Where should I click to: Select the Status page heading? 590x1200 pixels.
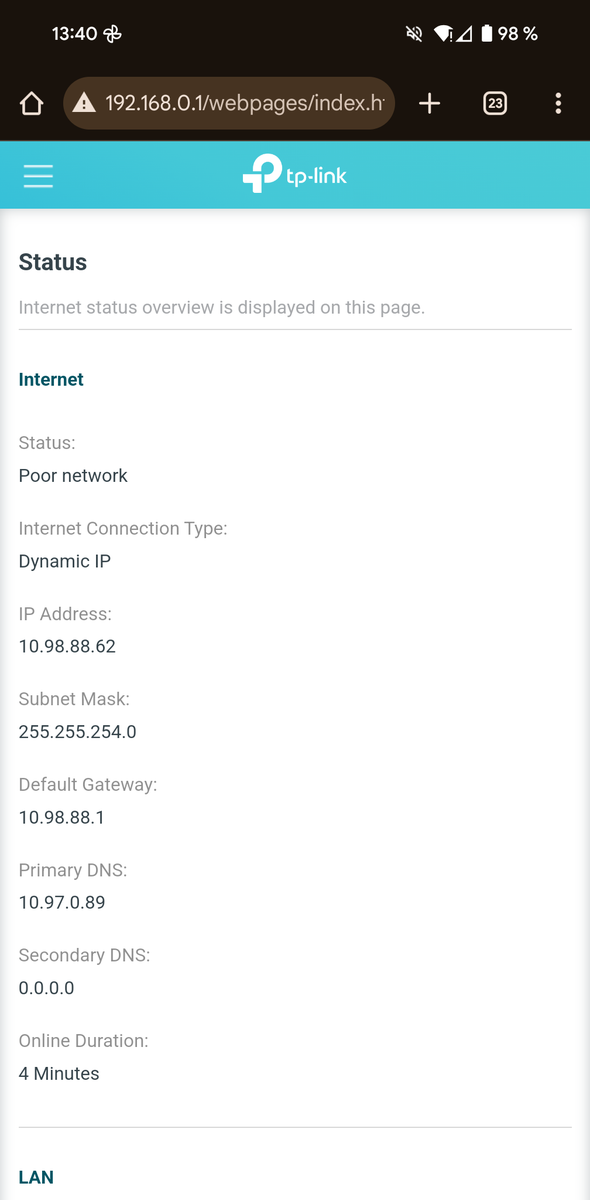tap(53, 262)
